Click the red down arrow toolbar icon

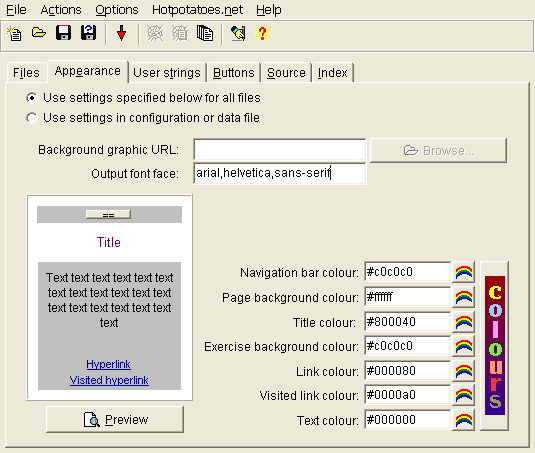pos(121,33)
